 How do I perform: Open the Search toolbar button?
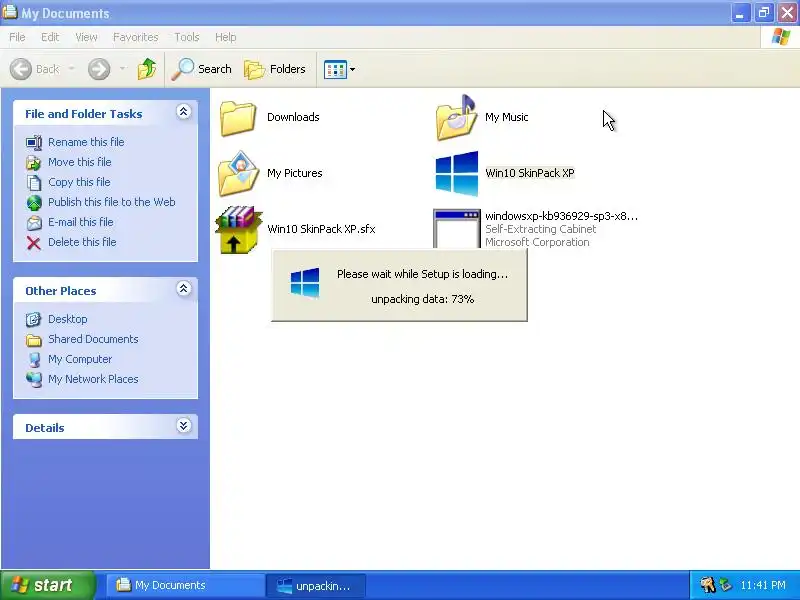click(201, 69)
